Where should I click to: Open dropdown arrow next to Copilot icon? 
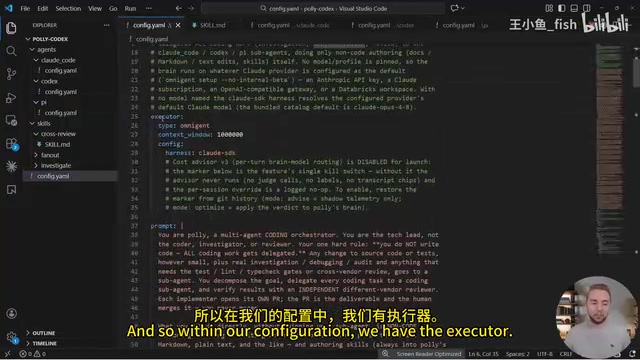[462, 8]
